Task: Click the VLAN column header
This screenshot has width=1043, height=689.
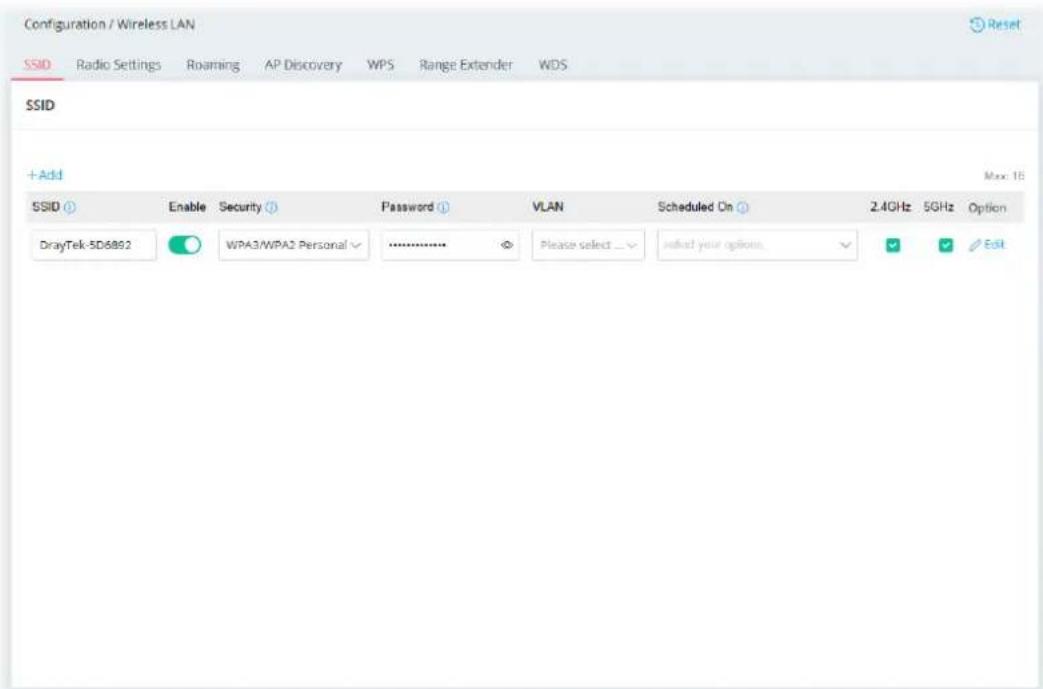Action: coord(547,207)
